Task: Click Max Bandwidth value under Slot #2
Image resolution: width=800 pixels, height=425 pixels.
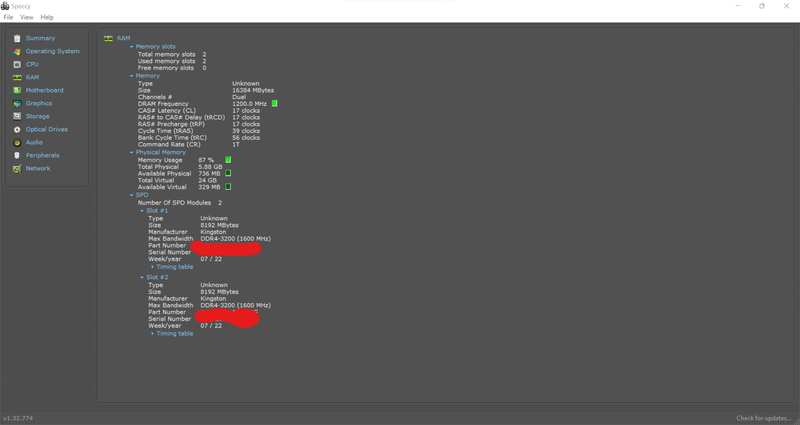Action: (236, 306)
